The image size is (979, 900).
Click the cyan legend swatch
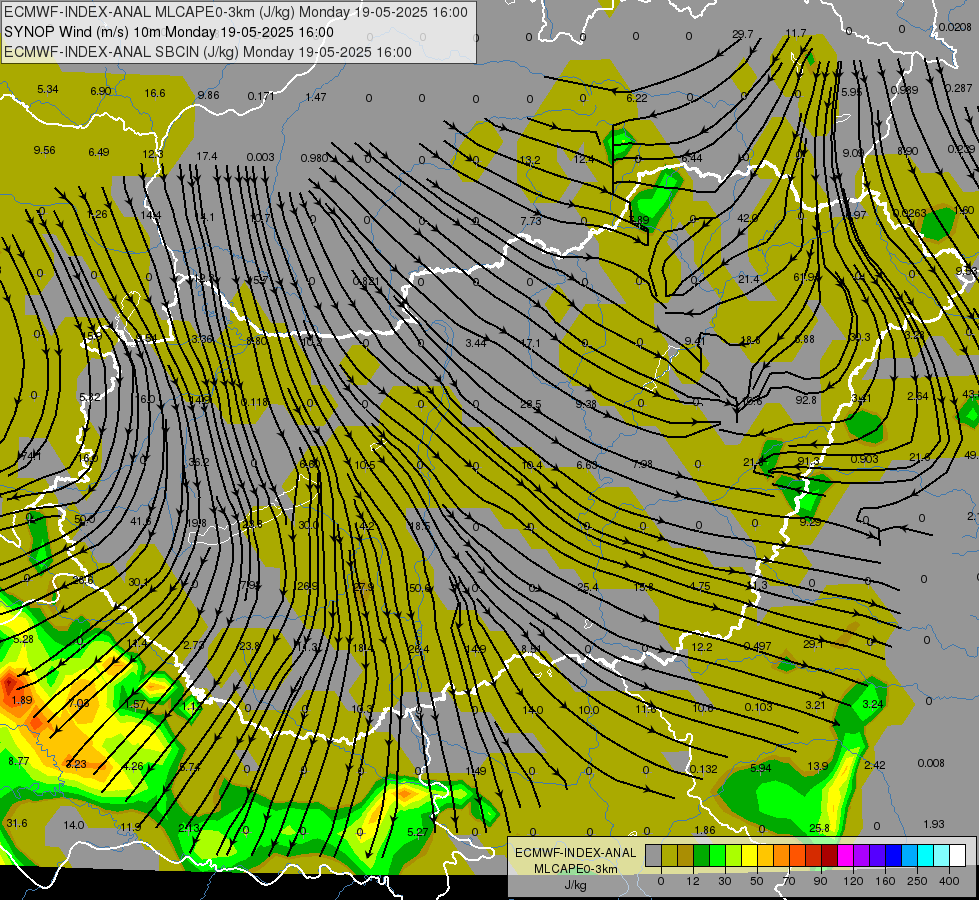pyautogui.click(x=925, y=855)
